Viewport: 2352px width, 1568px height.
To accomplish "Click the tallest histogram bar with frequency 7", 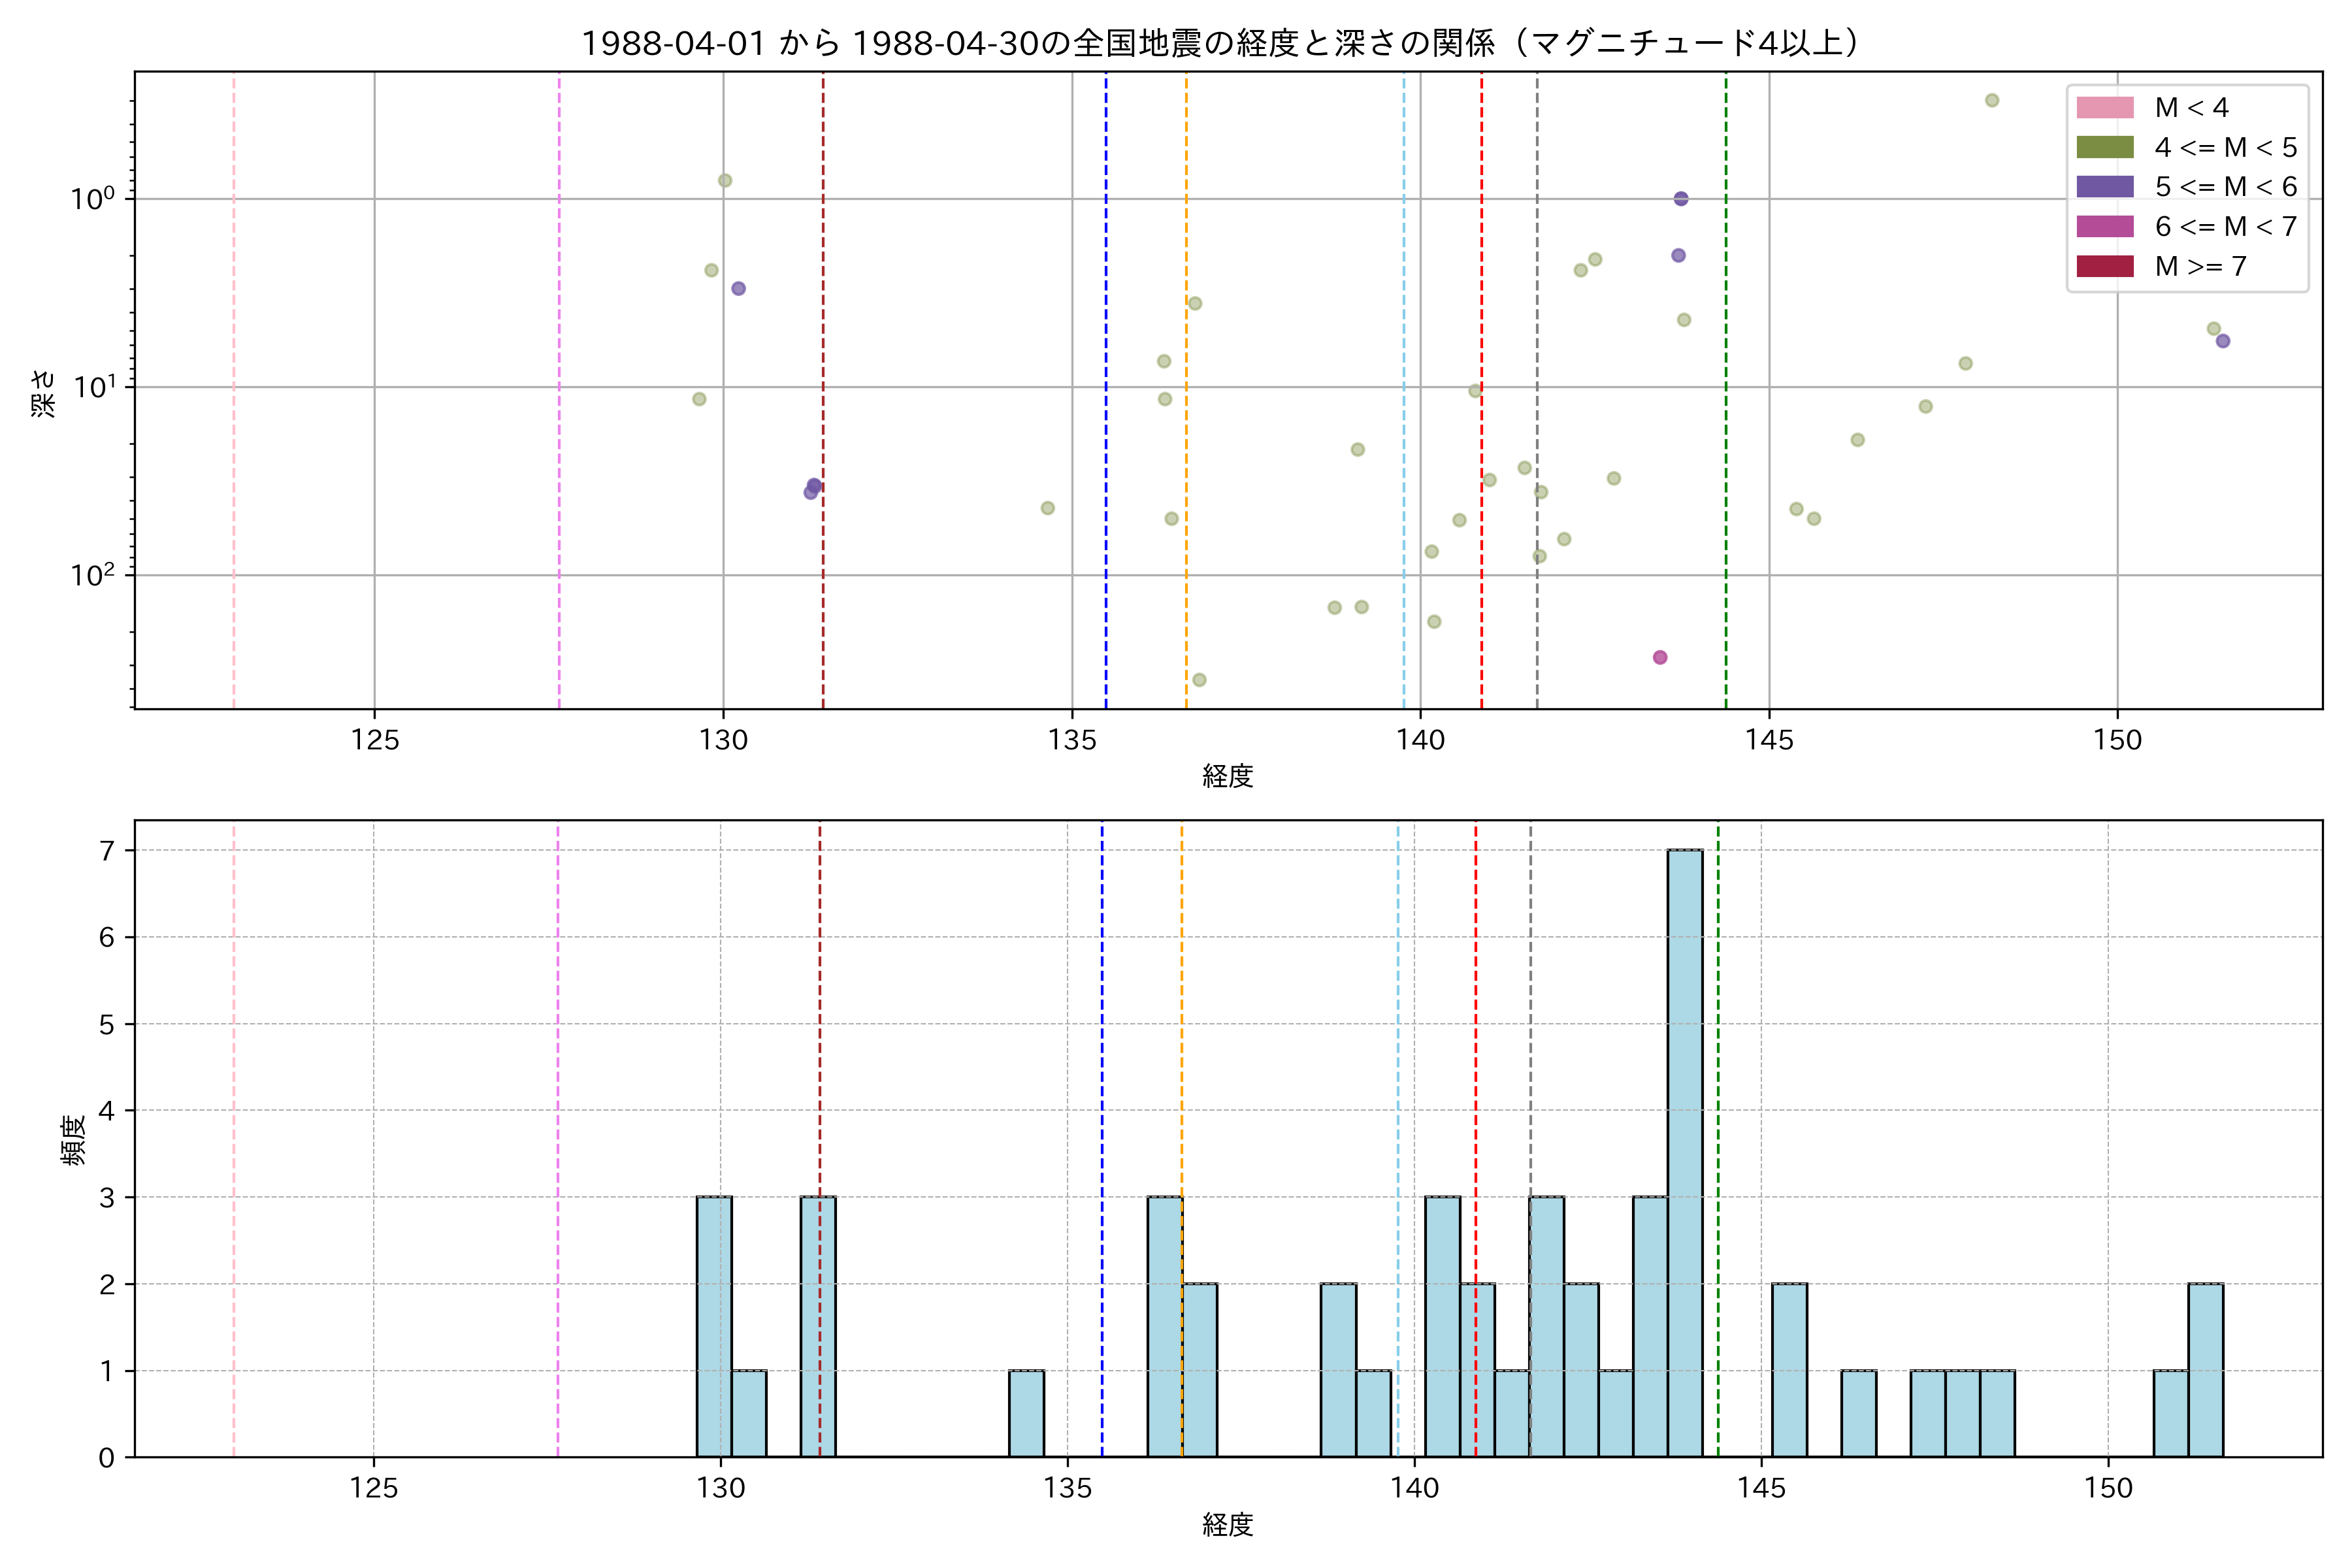I will click(x=1685, y=1152).
